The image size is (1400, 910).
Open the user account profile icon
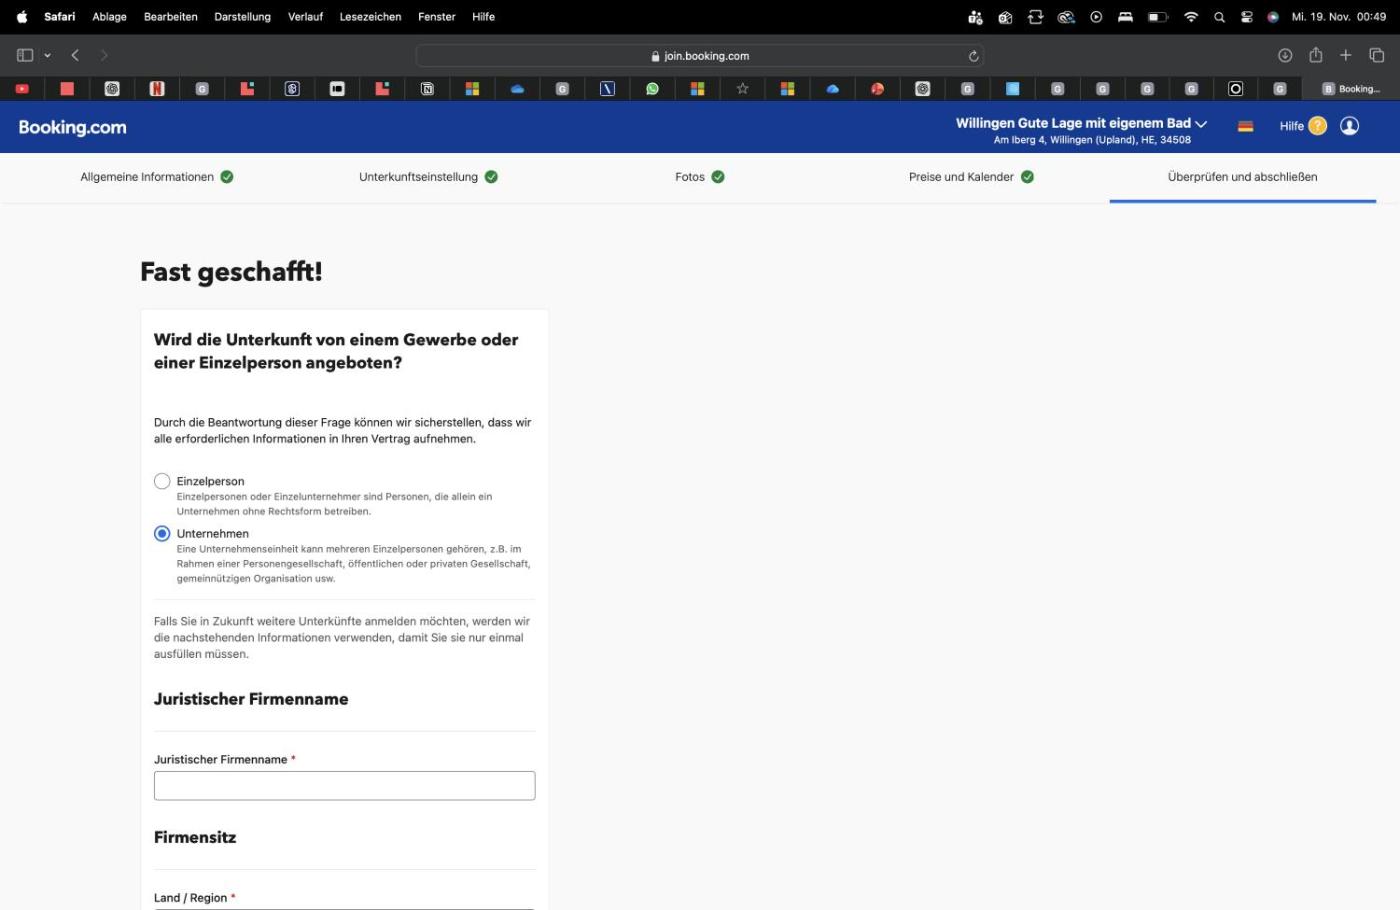click(1349, 126)
